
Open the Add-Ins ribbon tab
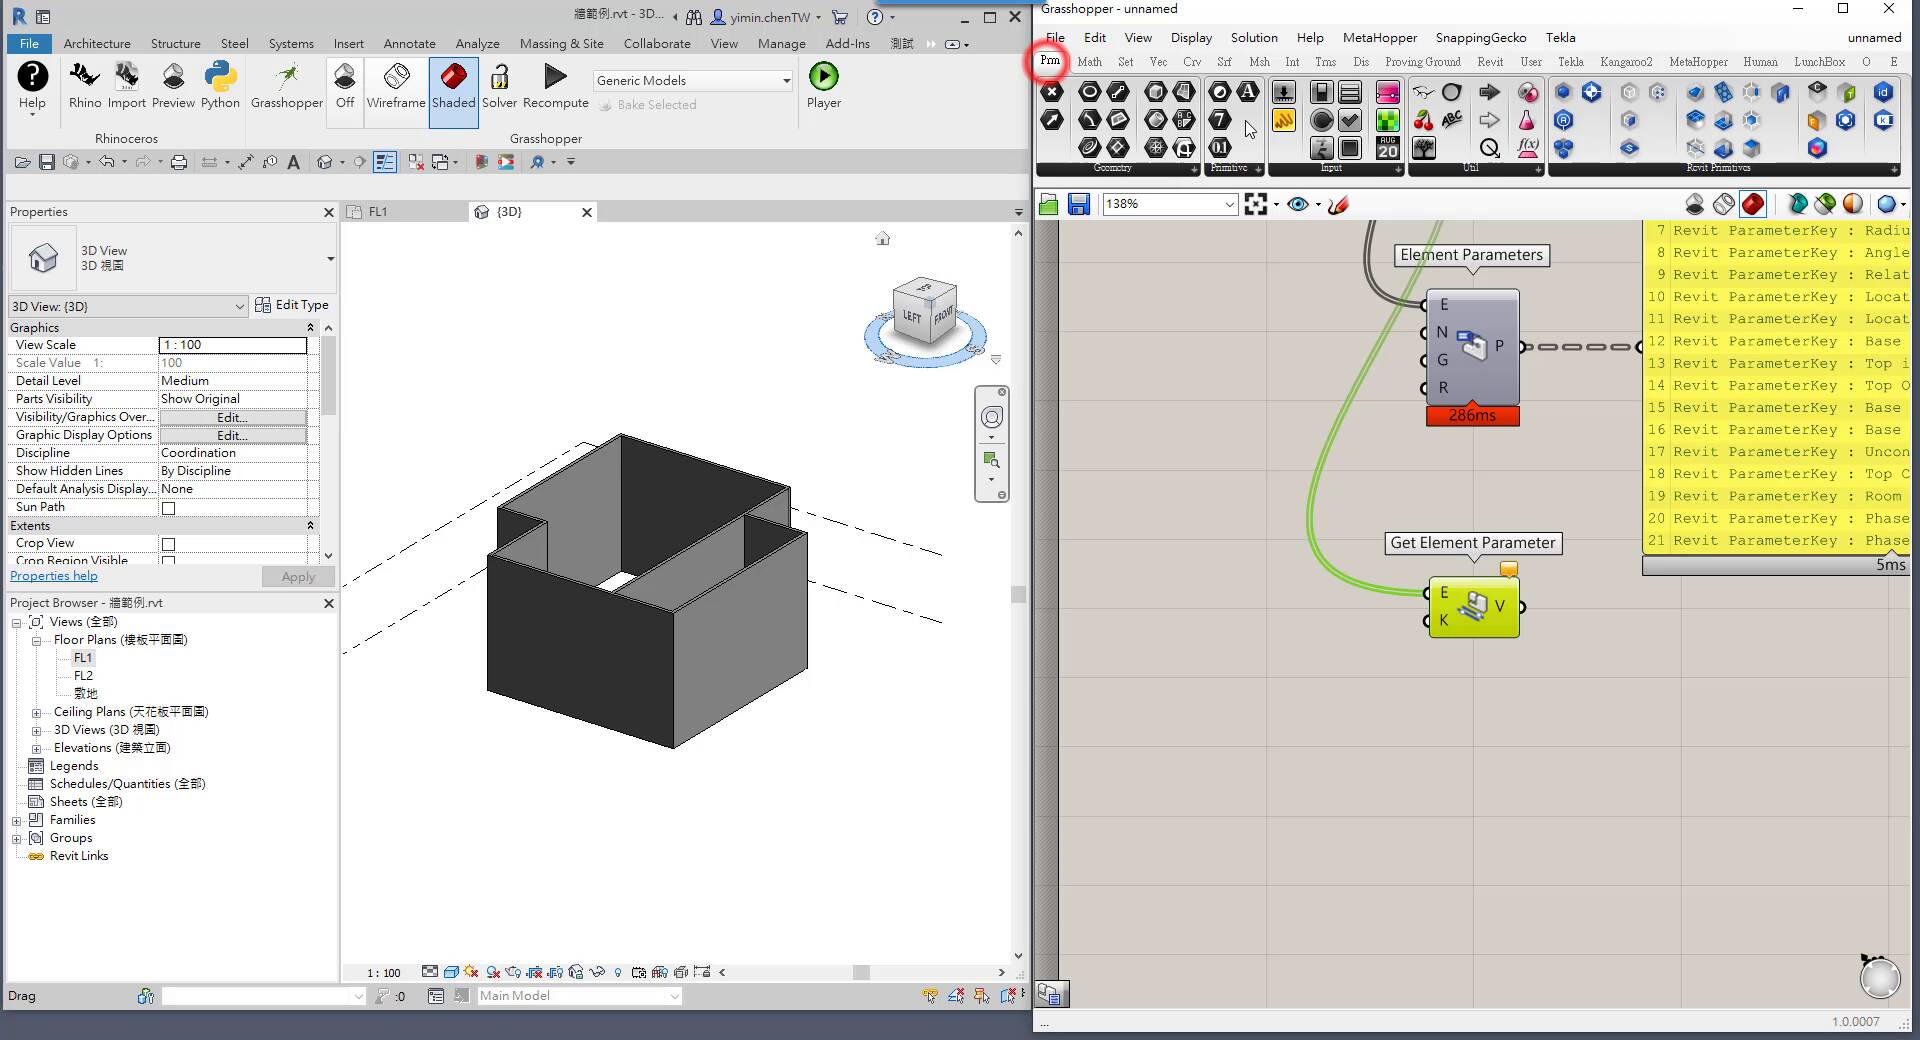pos(847,44)
